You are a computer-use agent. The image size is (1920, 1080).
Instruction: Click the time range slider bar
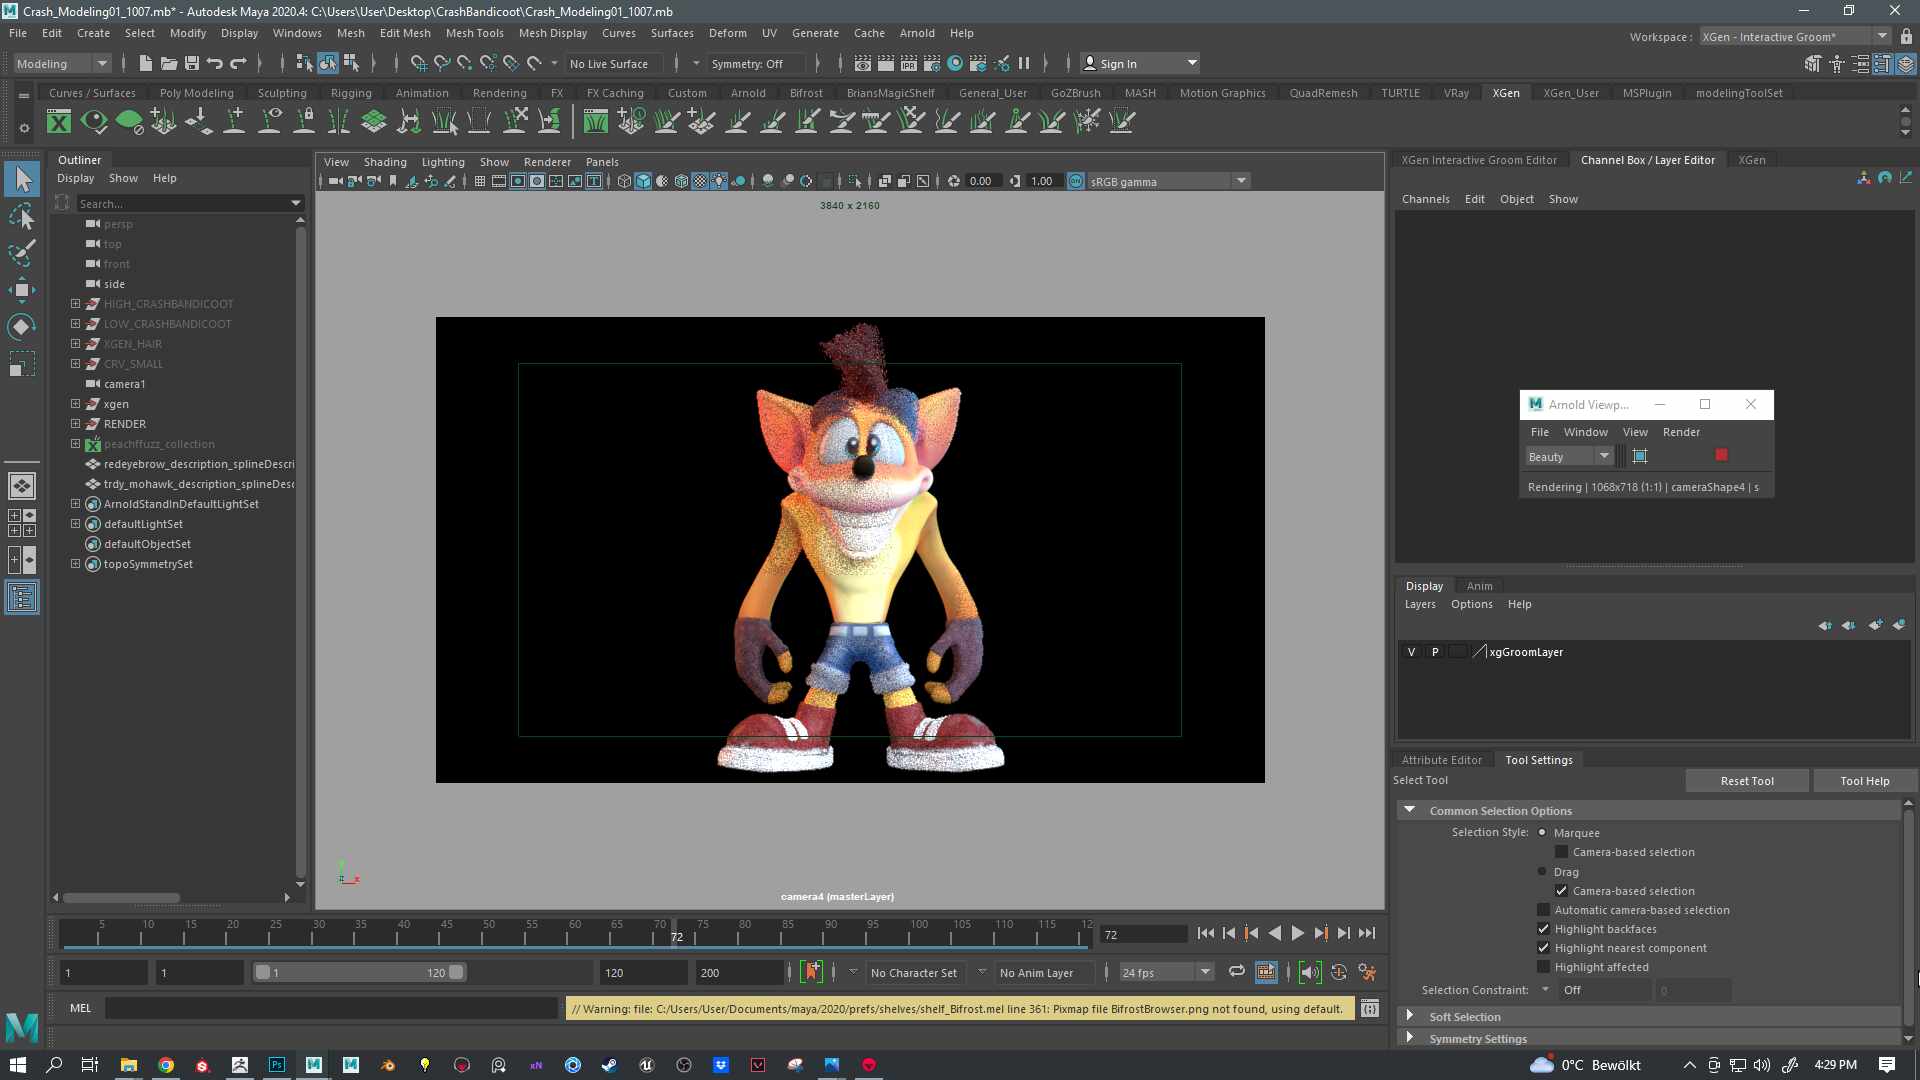tap(359, 972)
